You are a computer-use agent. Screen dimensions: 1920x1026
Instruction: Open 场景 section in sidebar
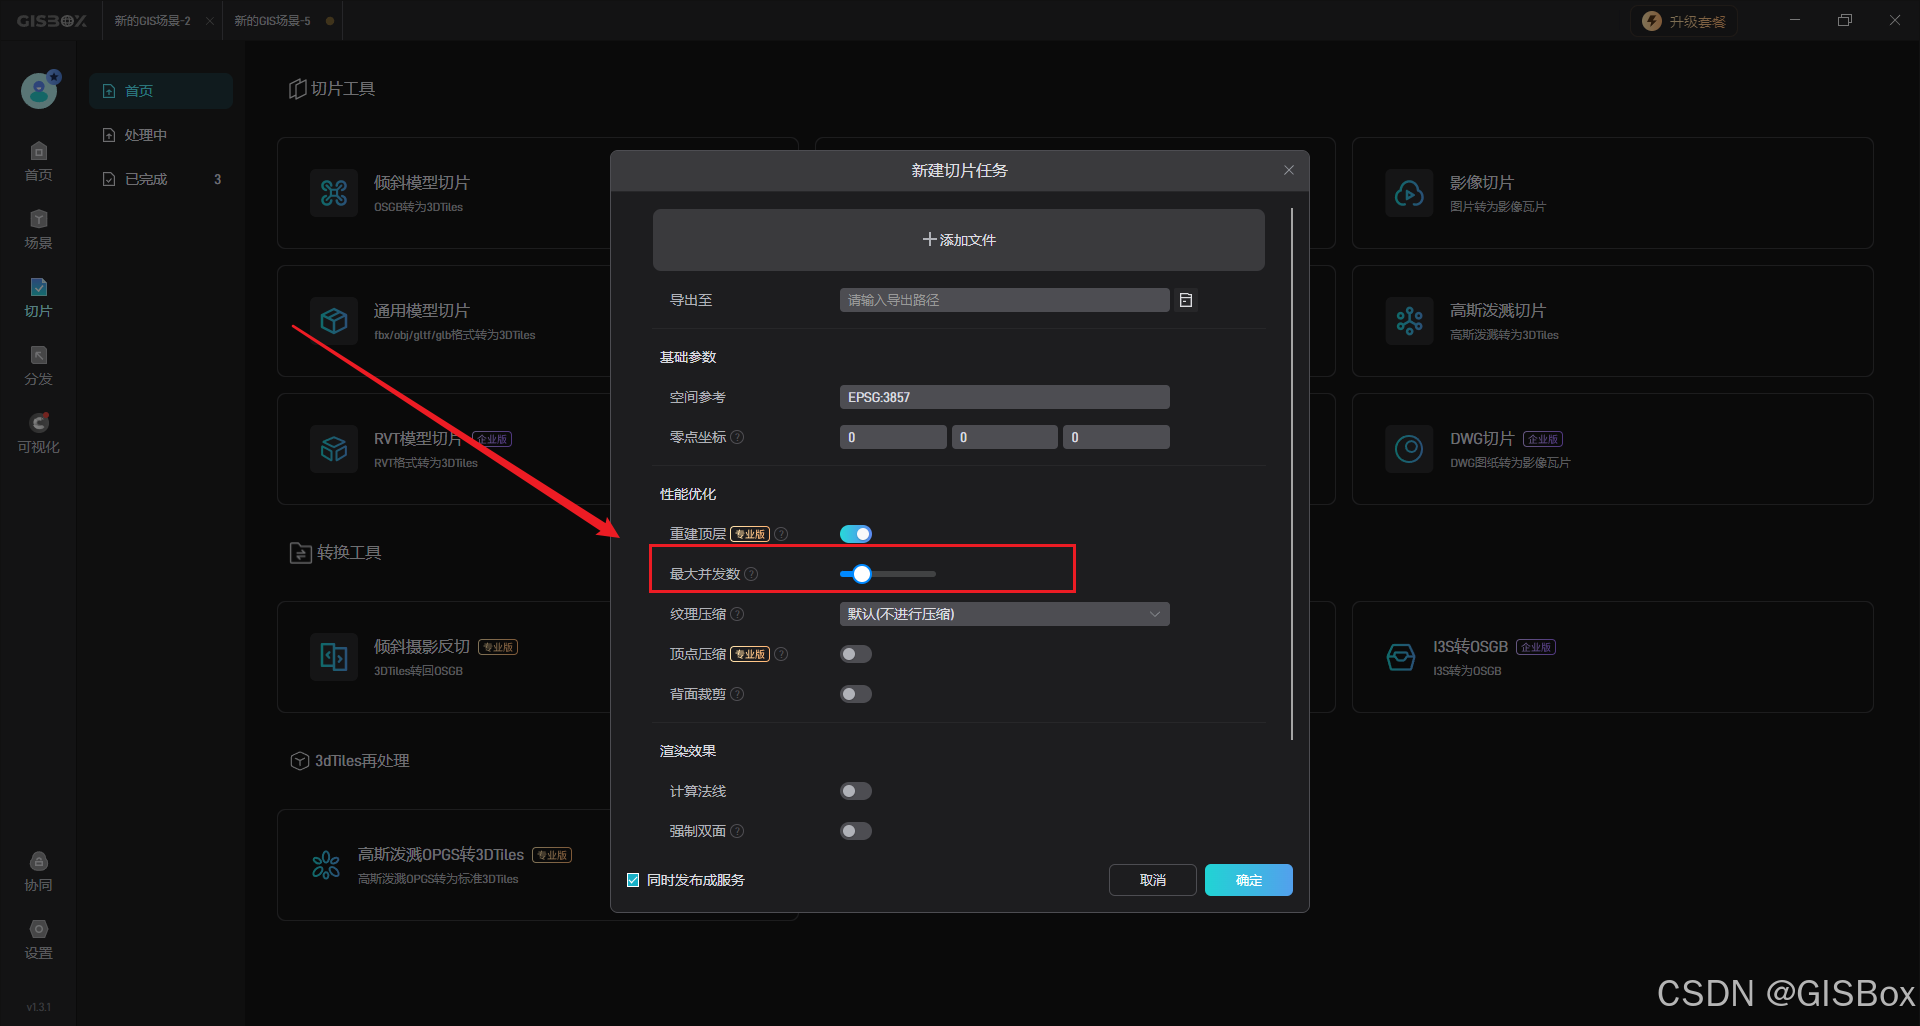pyautogui.click(x=38, y=230)
